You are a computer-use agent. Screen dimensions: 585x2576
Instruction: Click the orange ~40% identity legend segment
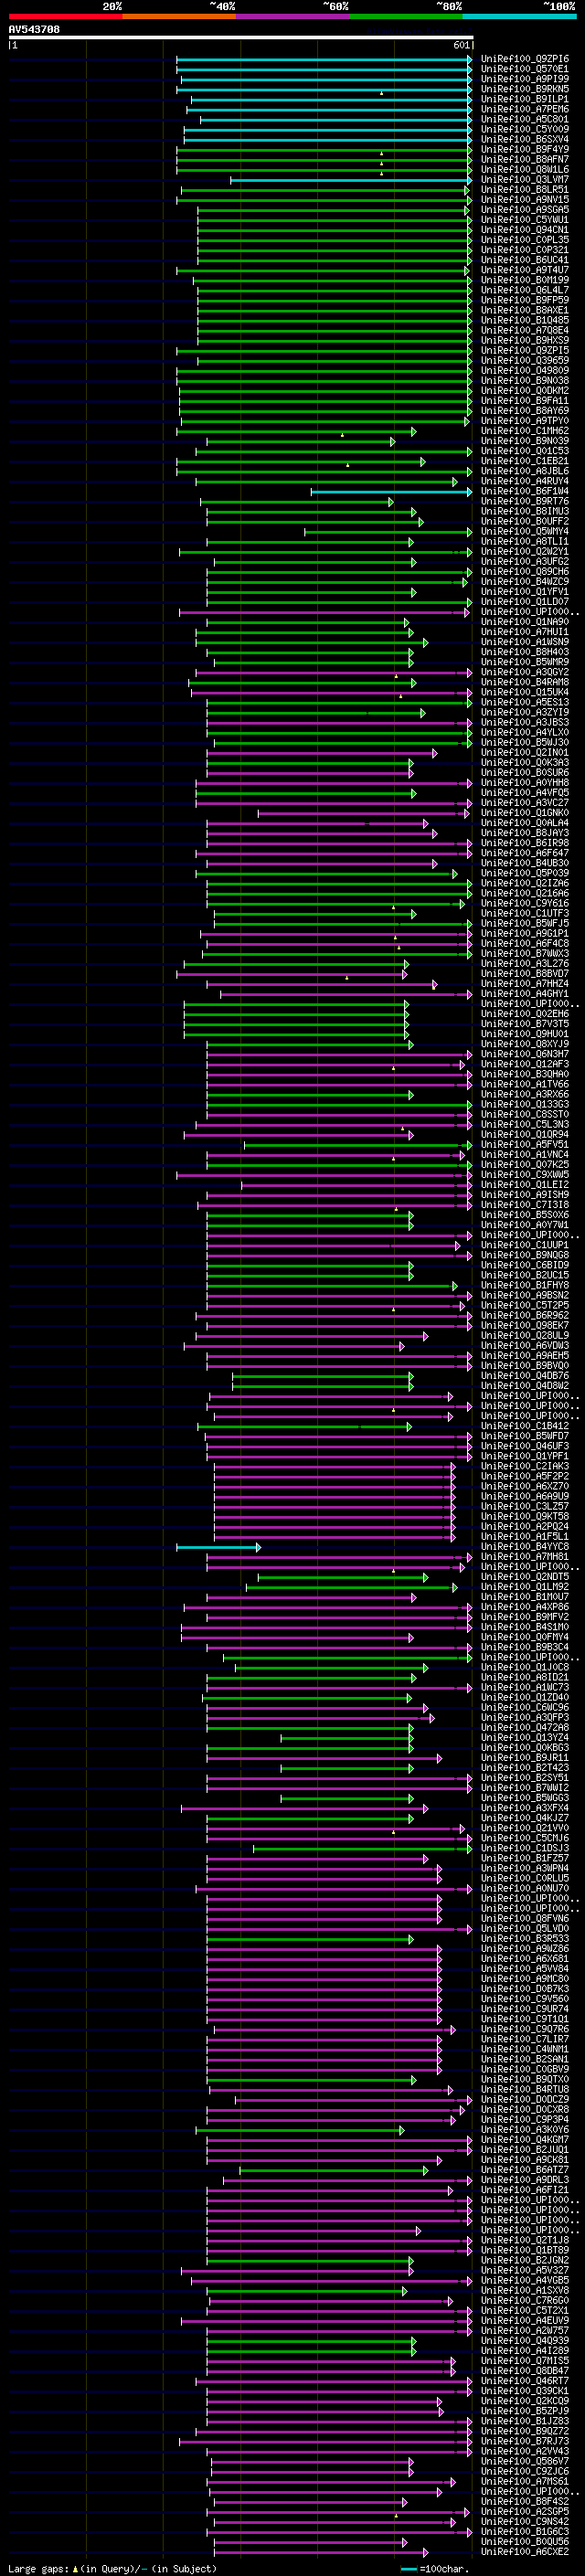pos(179,16)
